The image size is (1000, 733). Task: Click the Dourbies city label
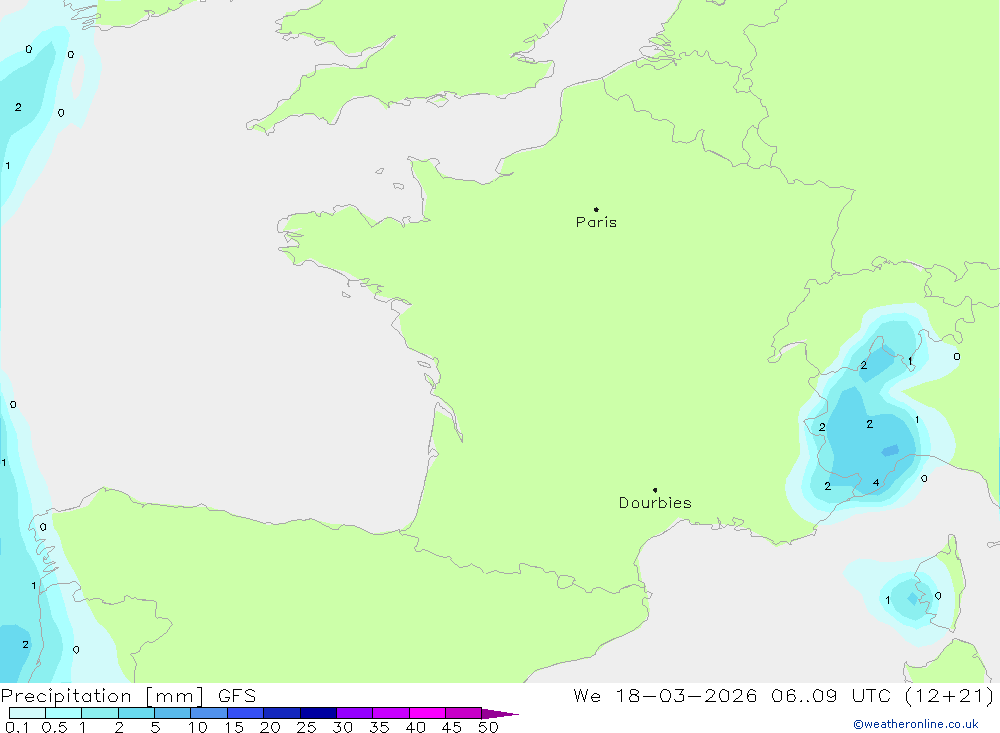click(655, 503)
